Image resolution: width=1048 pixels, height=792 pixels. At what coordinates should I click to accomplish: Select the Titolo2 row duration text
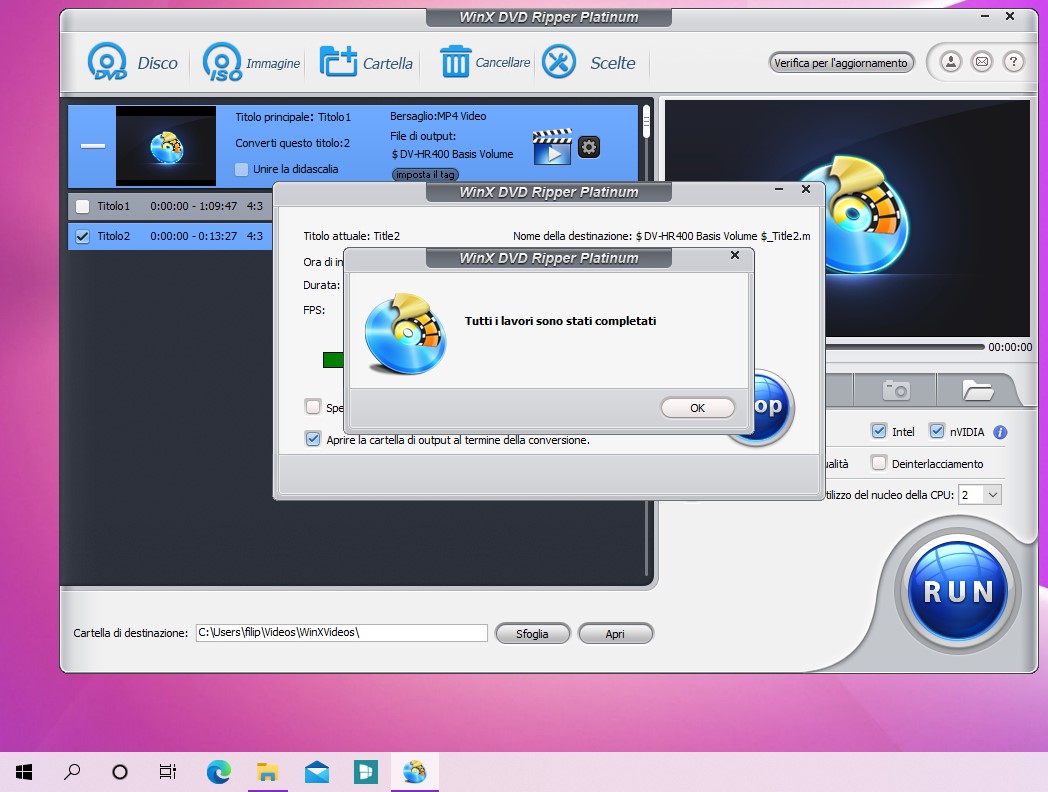click(x=194, y=236)
